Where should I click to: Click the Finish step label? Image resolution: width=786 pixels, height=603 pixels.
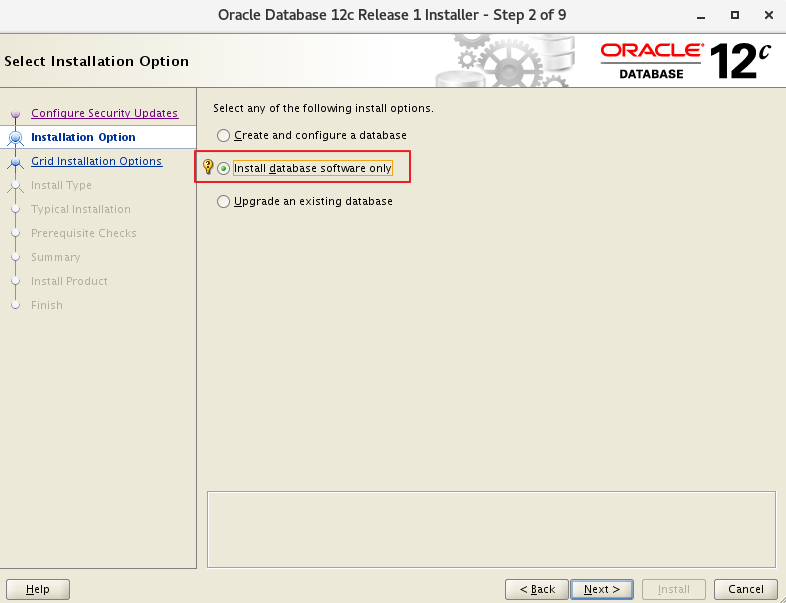coord(47,306)
